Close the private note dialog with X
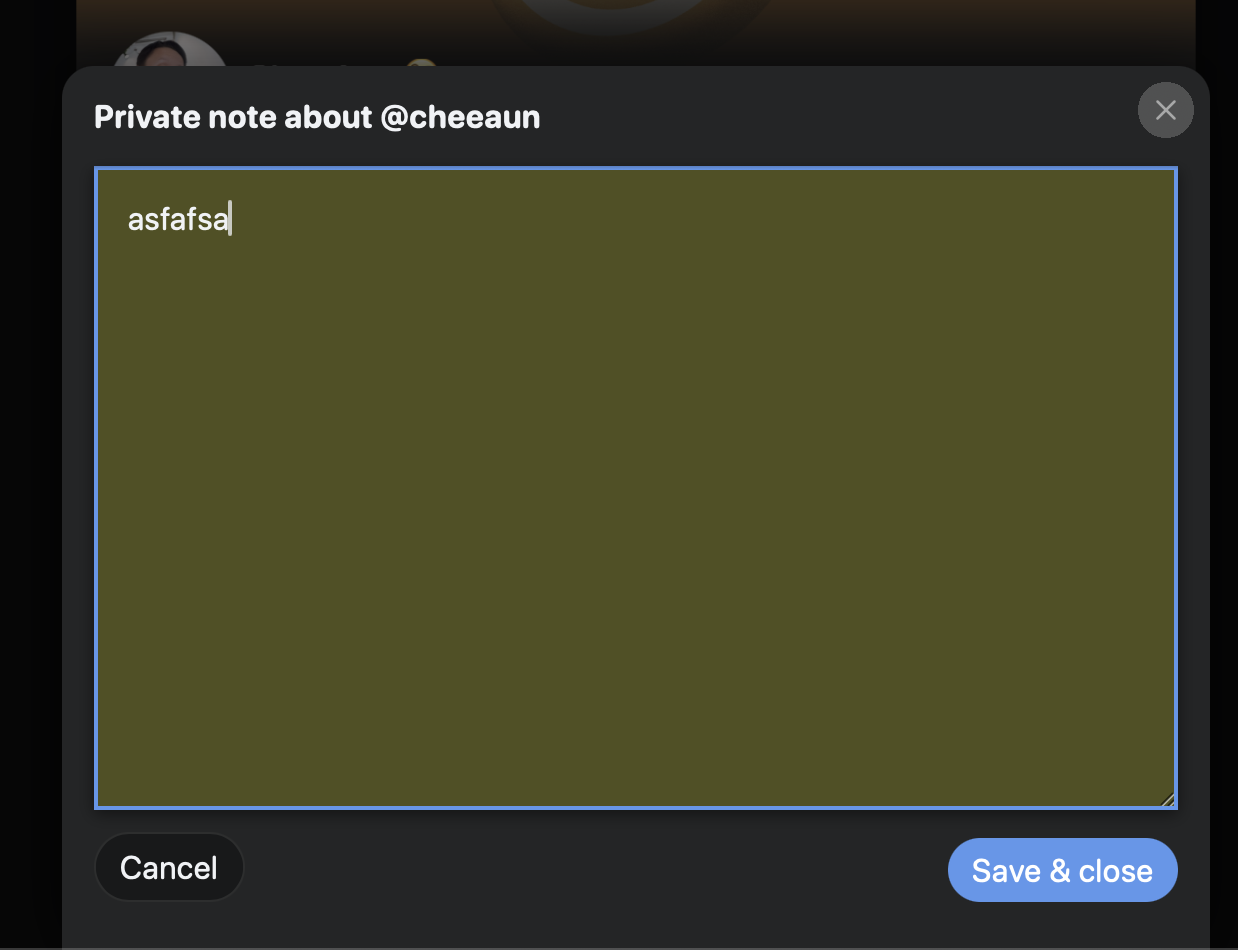The image size is (1238, 950). pyautogui.click(x=1165, y=110)
